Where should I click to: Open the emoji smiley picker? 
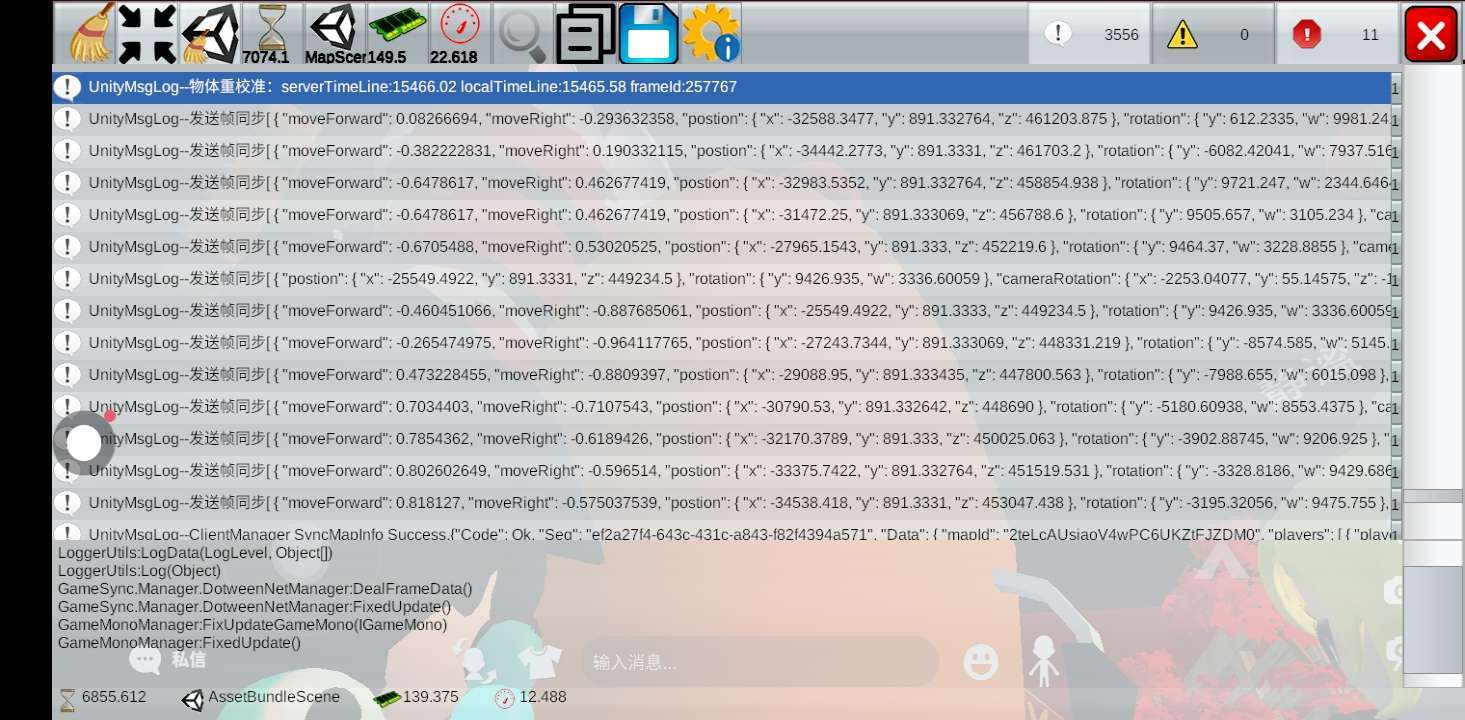click(x=981, y=661)
